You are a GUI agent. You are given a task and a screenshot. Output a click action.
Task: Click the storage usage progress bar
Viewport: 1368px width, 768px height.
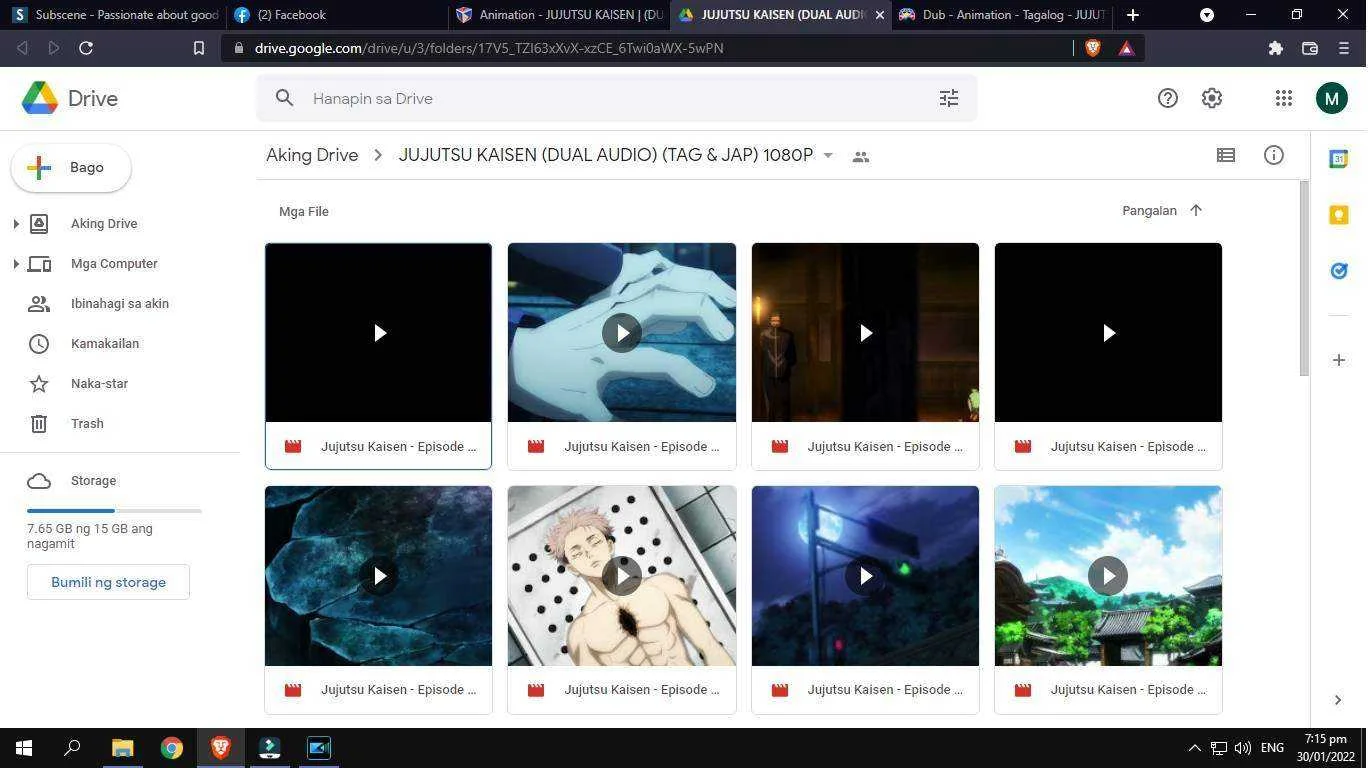(114, 511)
